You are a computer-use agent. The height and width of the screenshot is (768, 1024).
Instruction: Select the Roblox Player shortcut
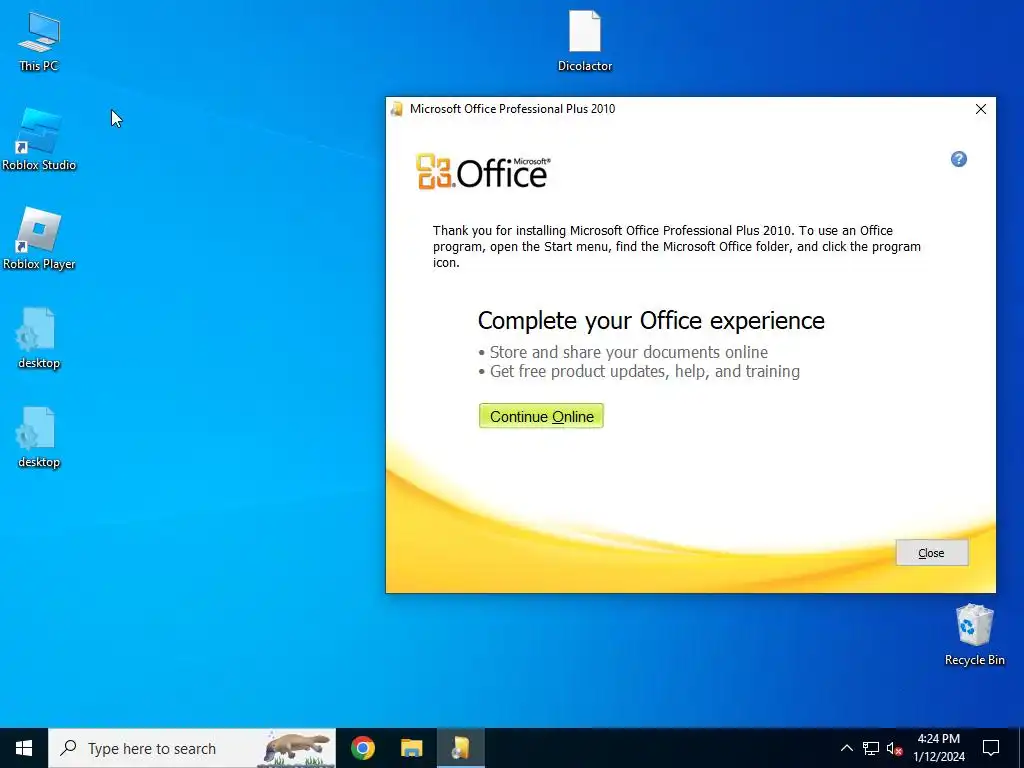[x=39, y=239]
